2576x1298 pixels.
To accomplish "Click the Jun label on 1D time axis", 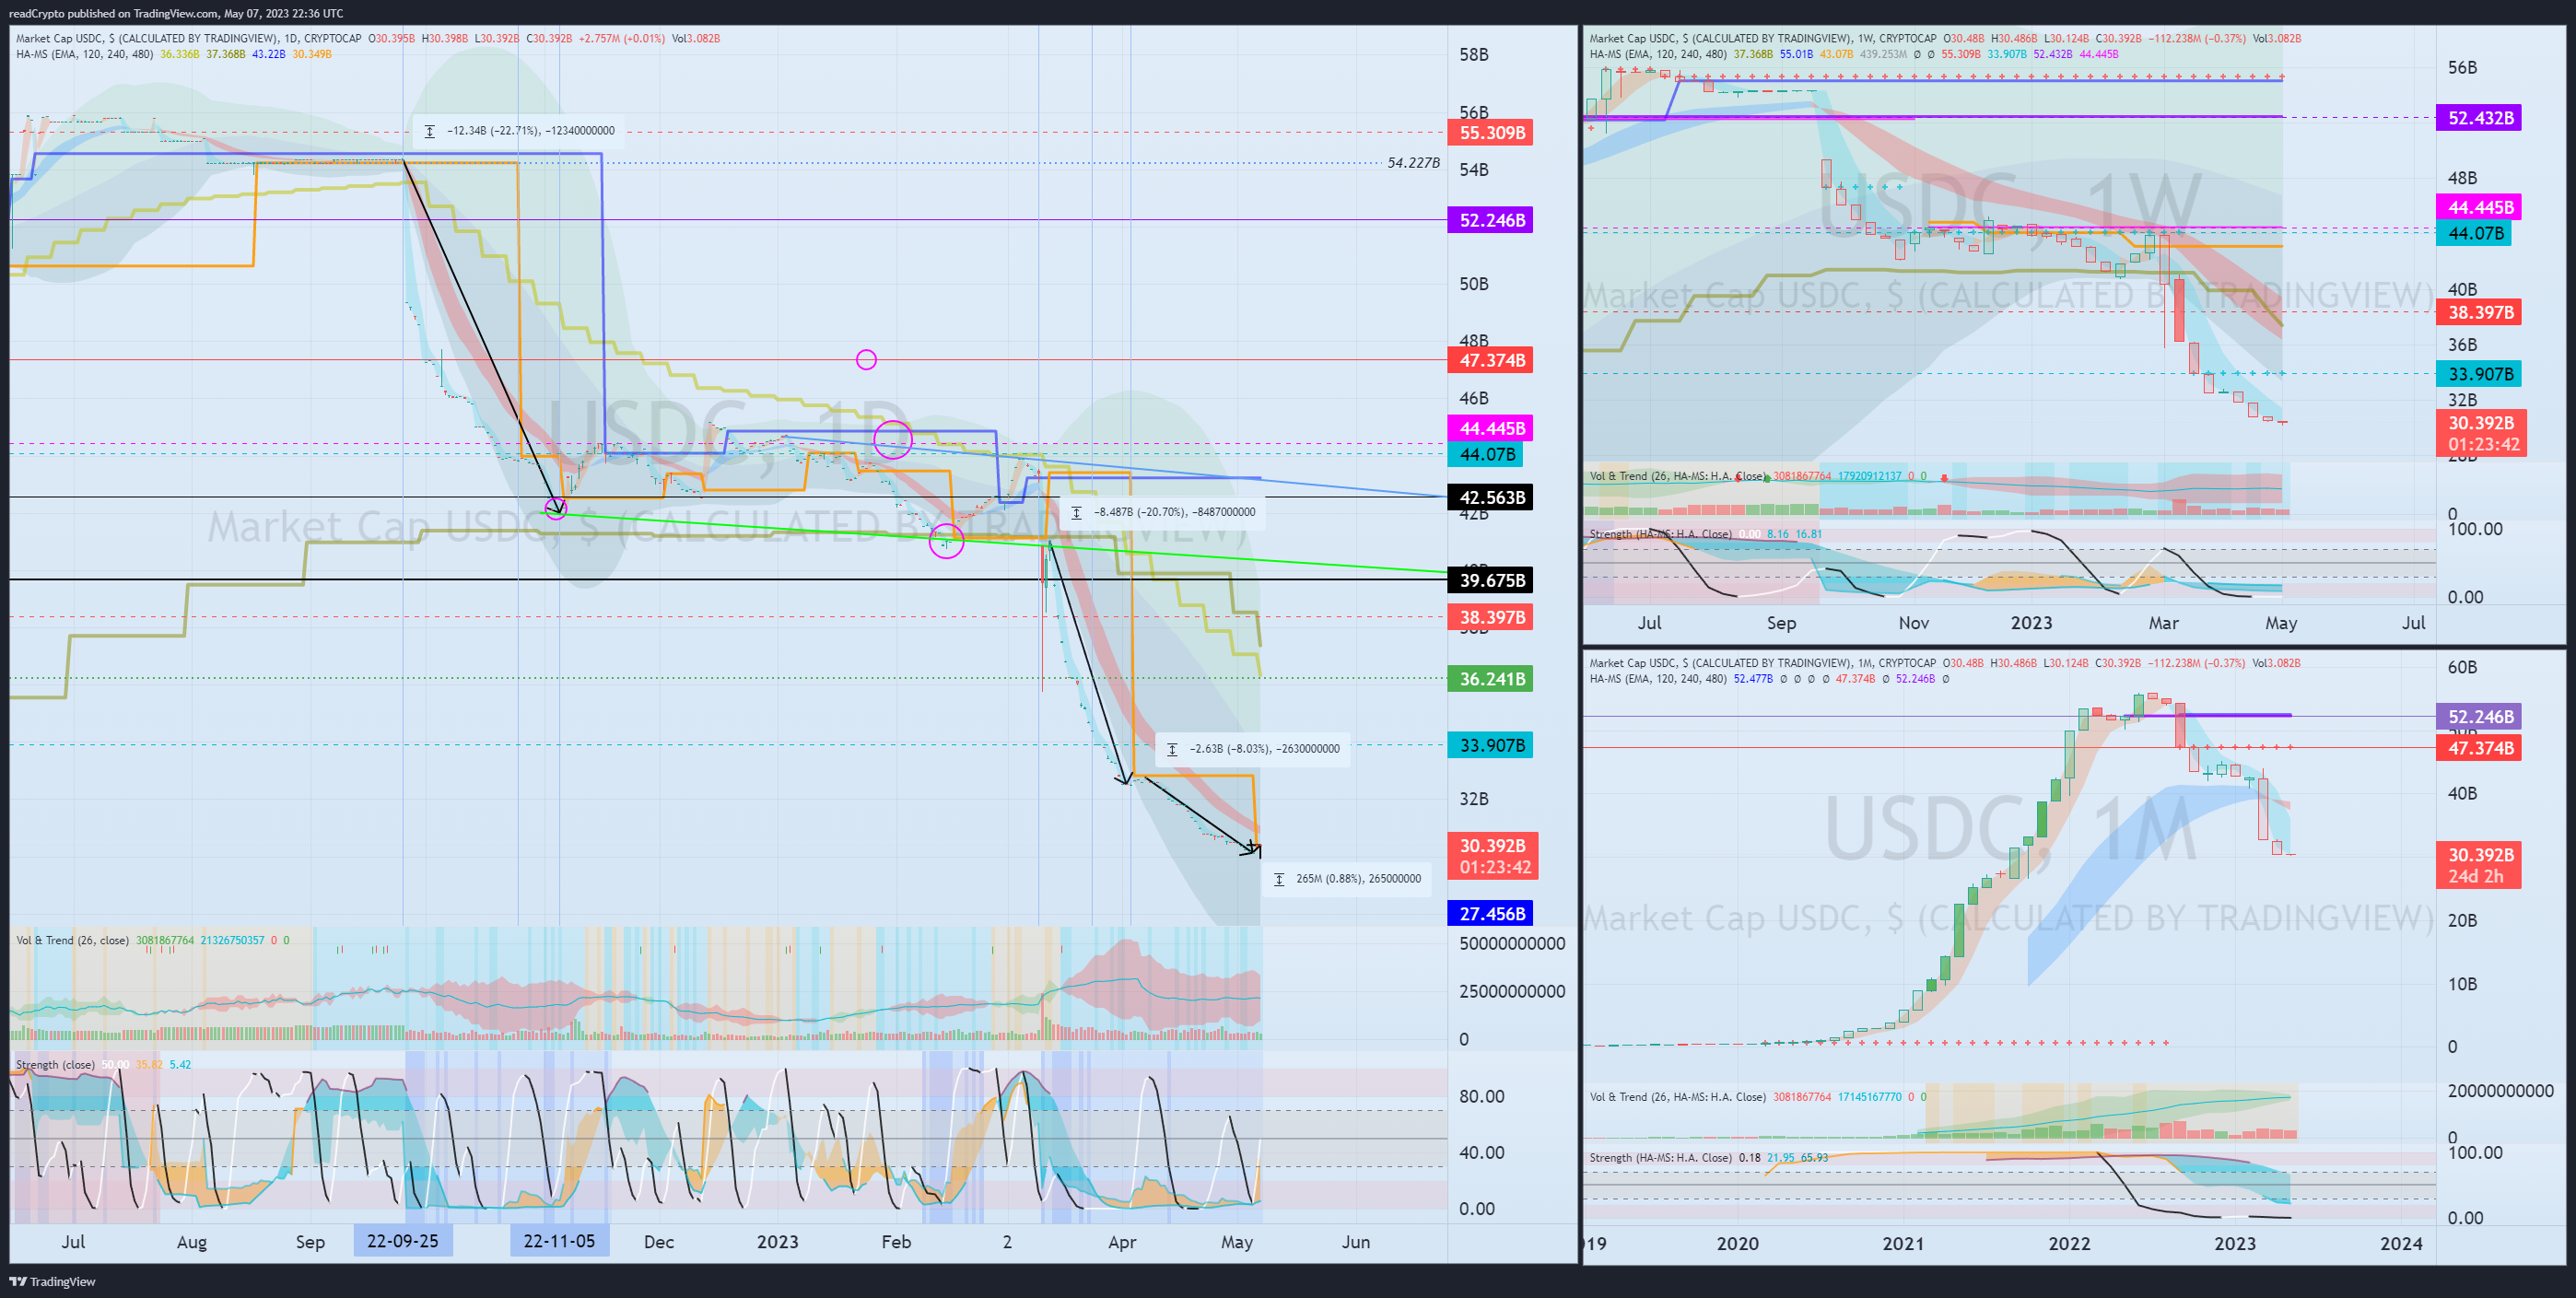I will click(1355, 1241).
